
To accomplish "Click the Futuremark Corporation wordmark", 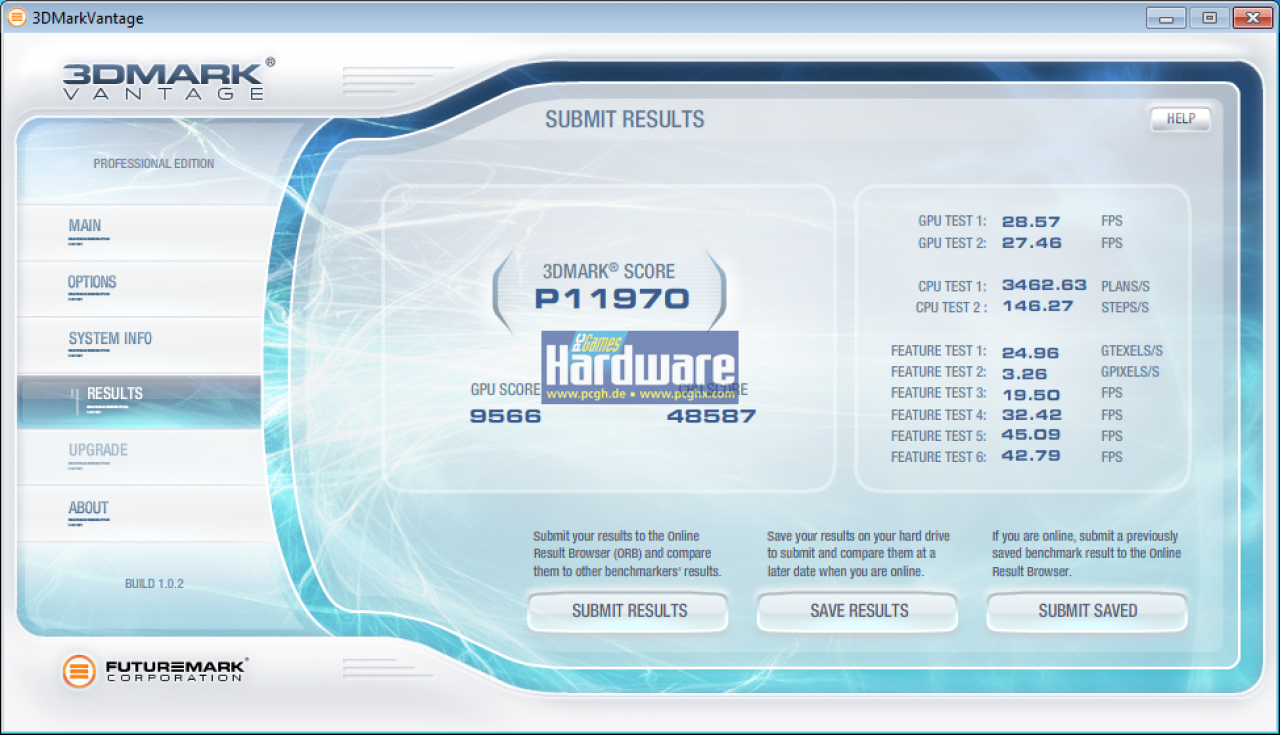I will point(177,670).
